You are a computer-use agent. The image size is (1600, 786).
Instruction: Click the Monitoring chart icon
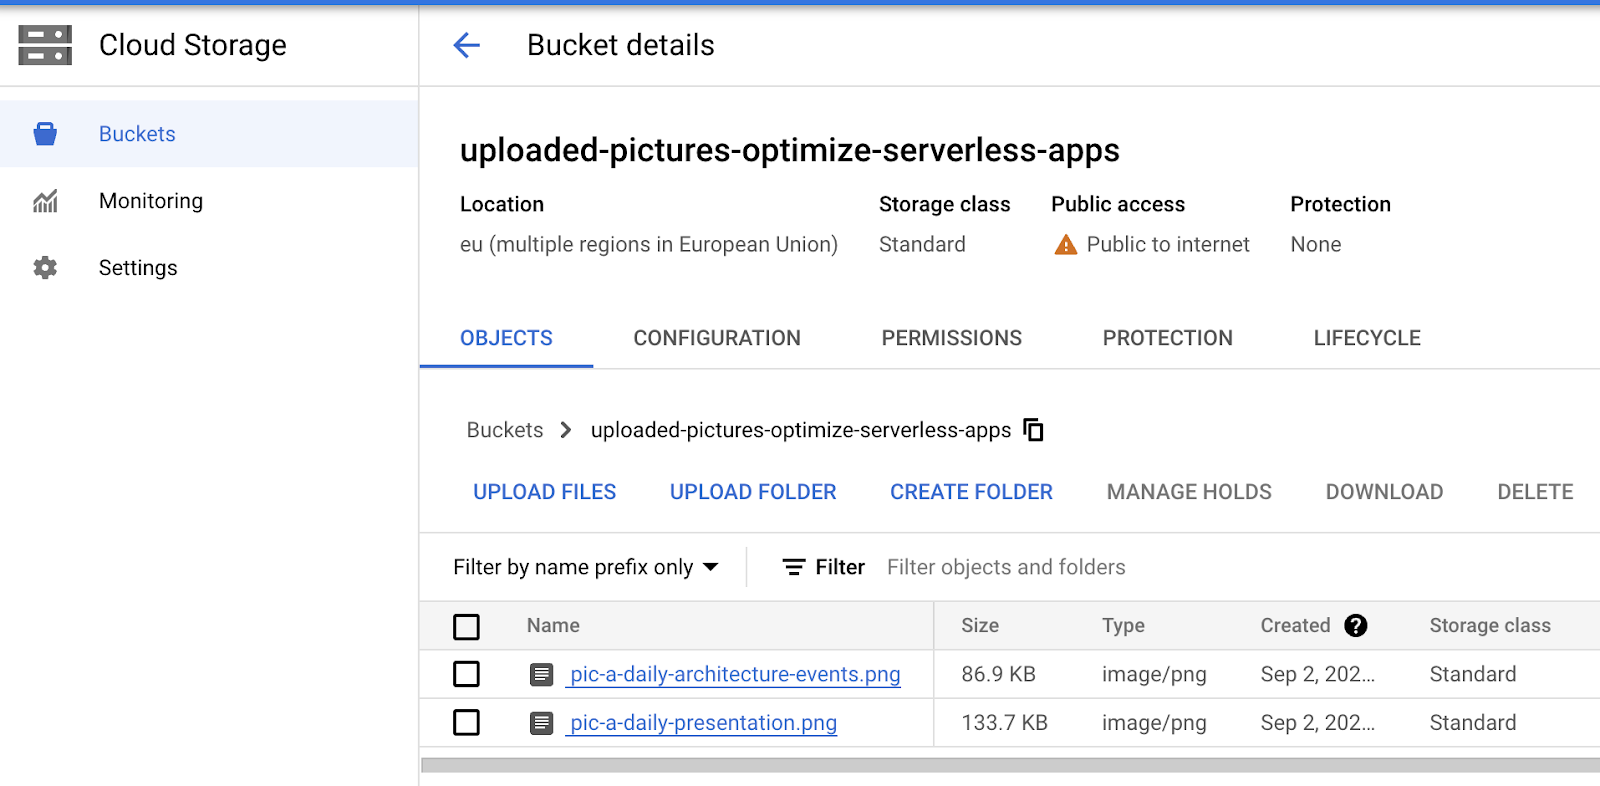click(45, 201)
